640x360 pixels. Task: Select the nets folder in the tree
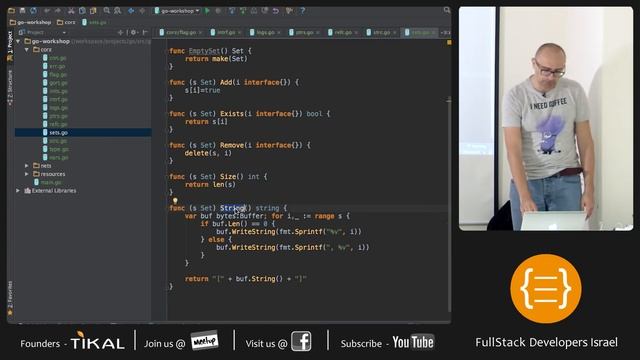point(42,166)
